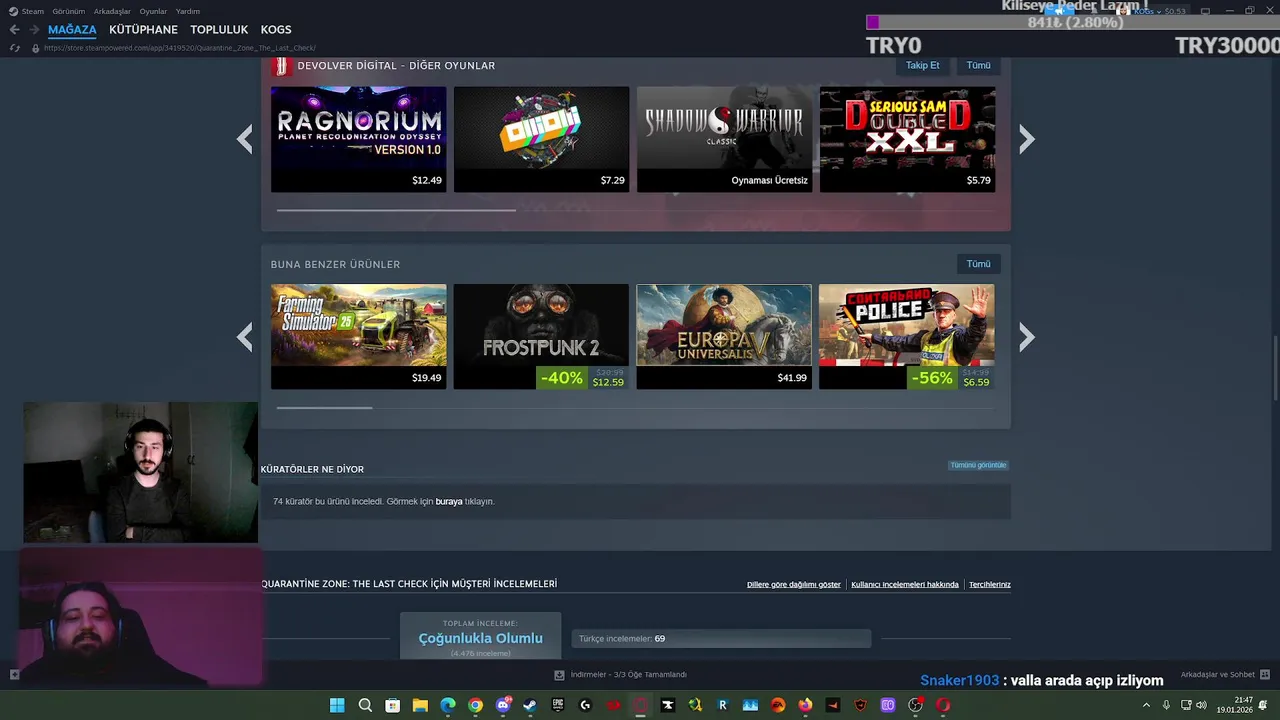This screenshot has height=720, width=1280.
Task: Open the Ragnorium game card
Action: [x=358, y=139]
